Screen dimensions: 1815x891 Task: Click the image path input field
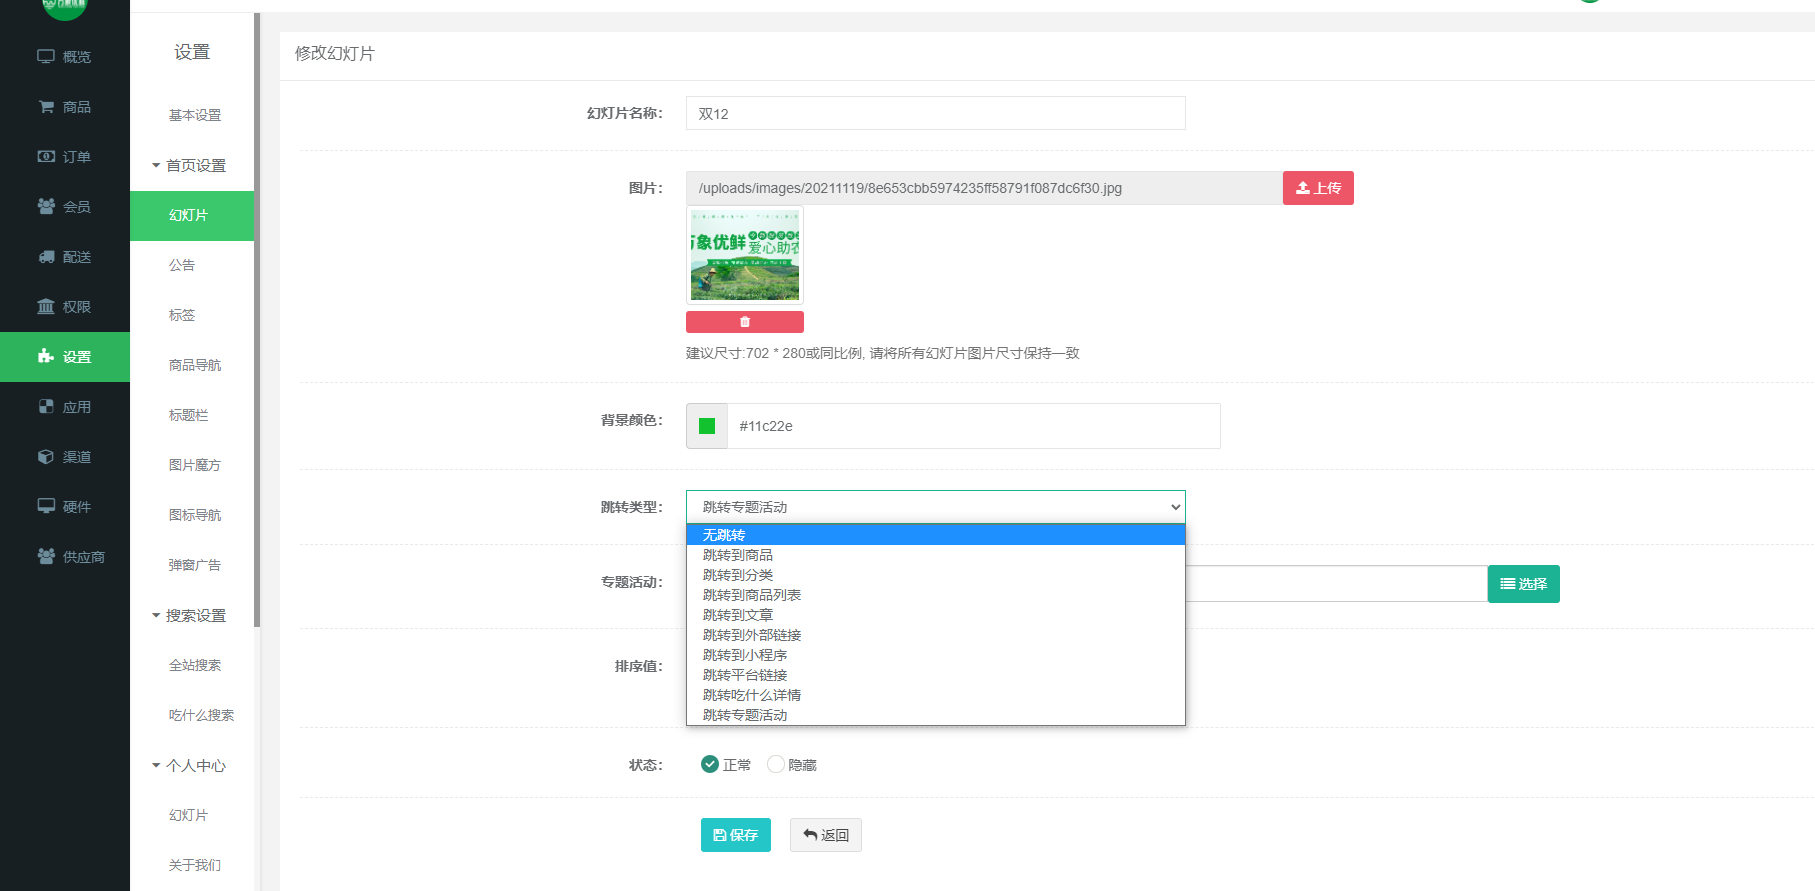click(984, 188)
